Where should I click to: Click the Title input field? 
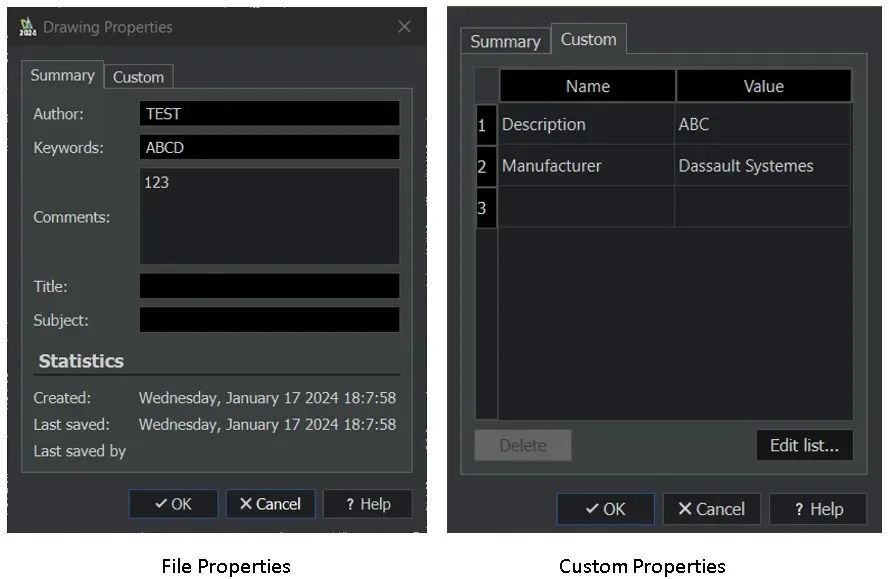[269, 286]
